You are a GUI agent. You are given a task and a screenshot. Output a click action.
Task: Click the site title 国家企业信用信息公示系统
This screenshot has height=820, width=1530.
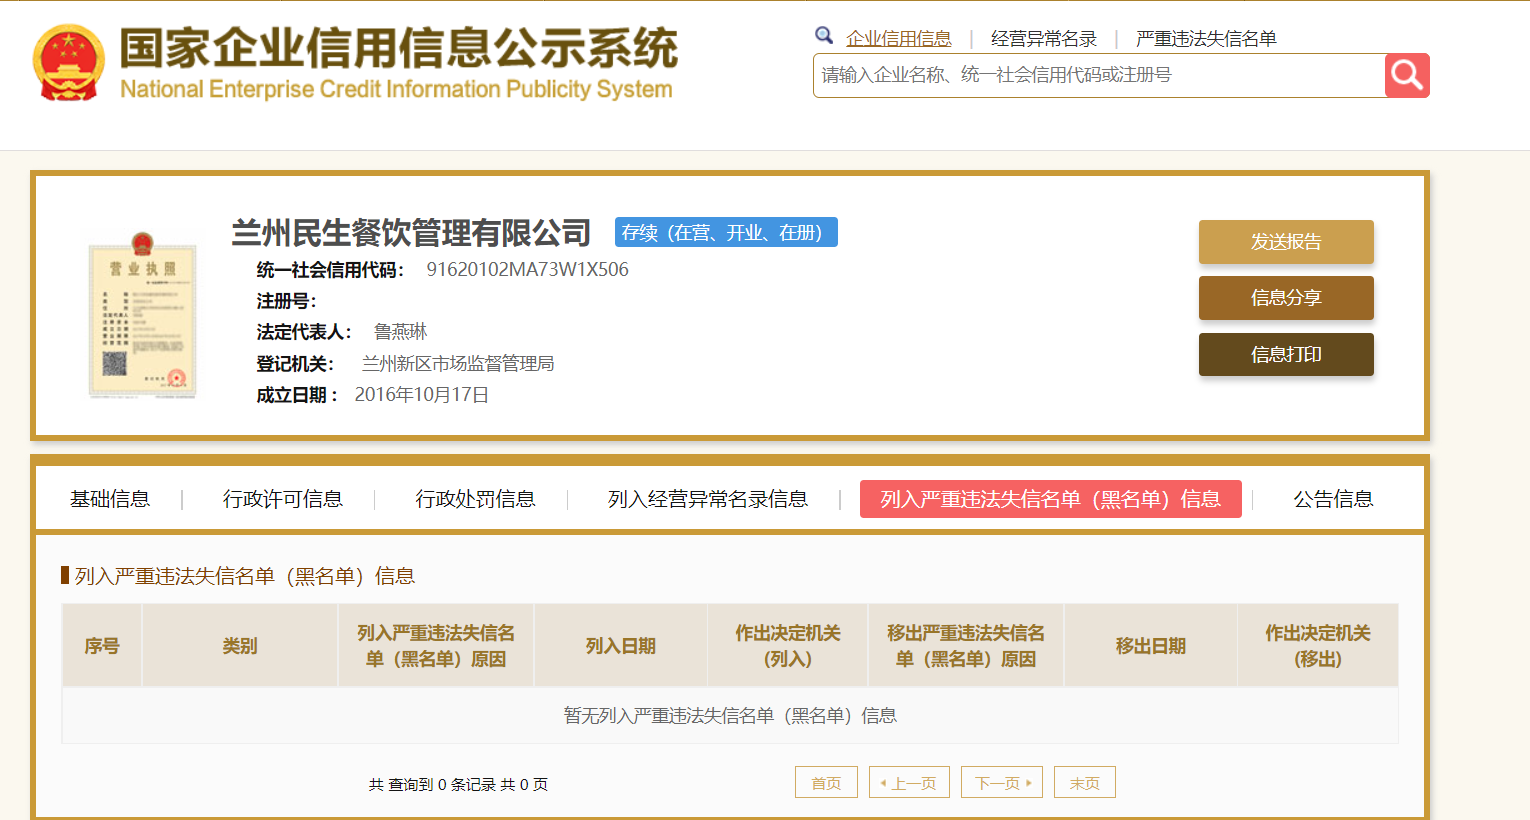pyautogui.click(x=399, y=48)
